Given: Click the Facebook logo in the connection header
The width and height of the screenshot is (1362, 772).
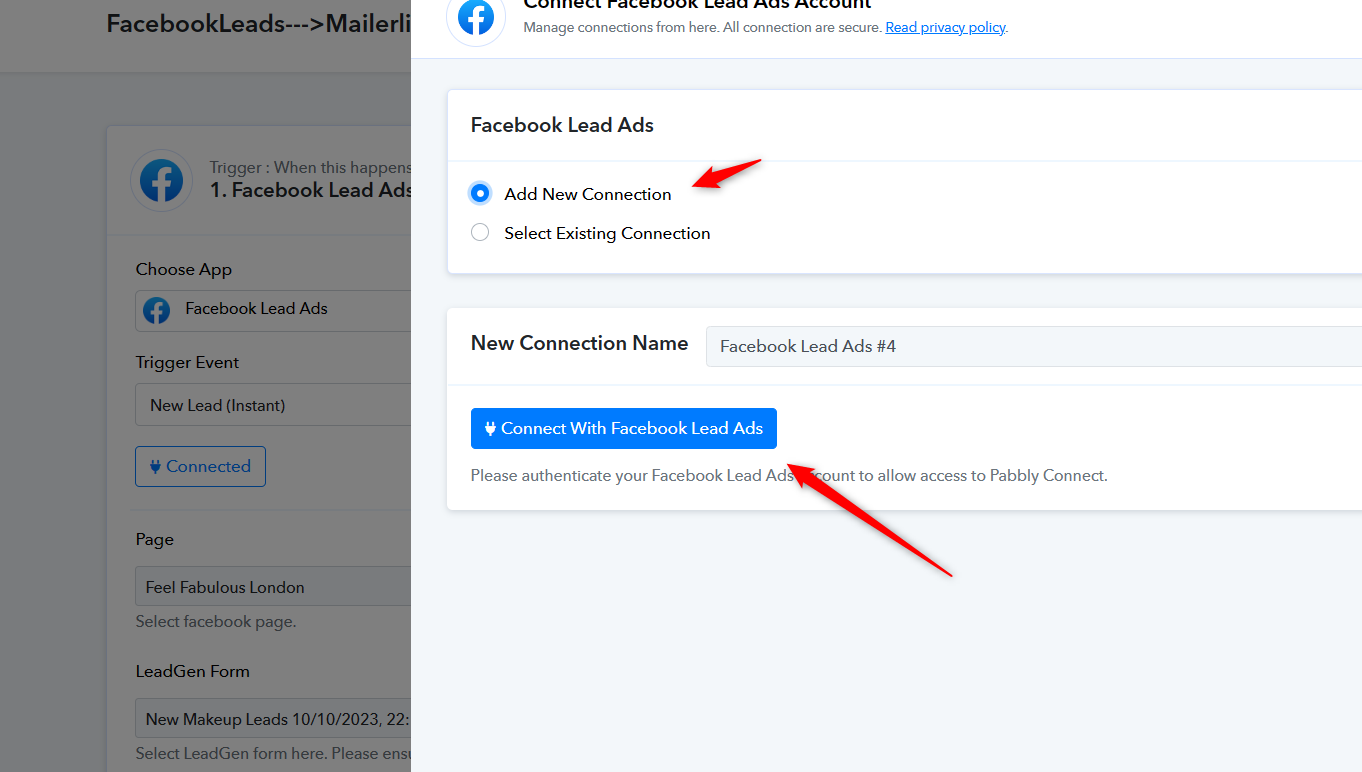Looking at the screenshot, I should pos(476,17).
